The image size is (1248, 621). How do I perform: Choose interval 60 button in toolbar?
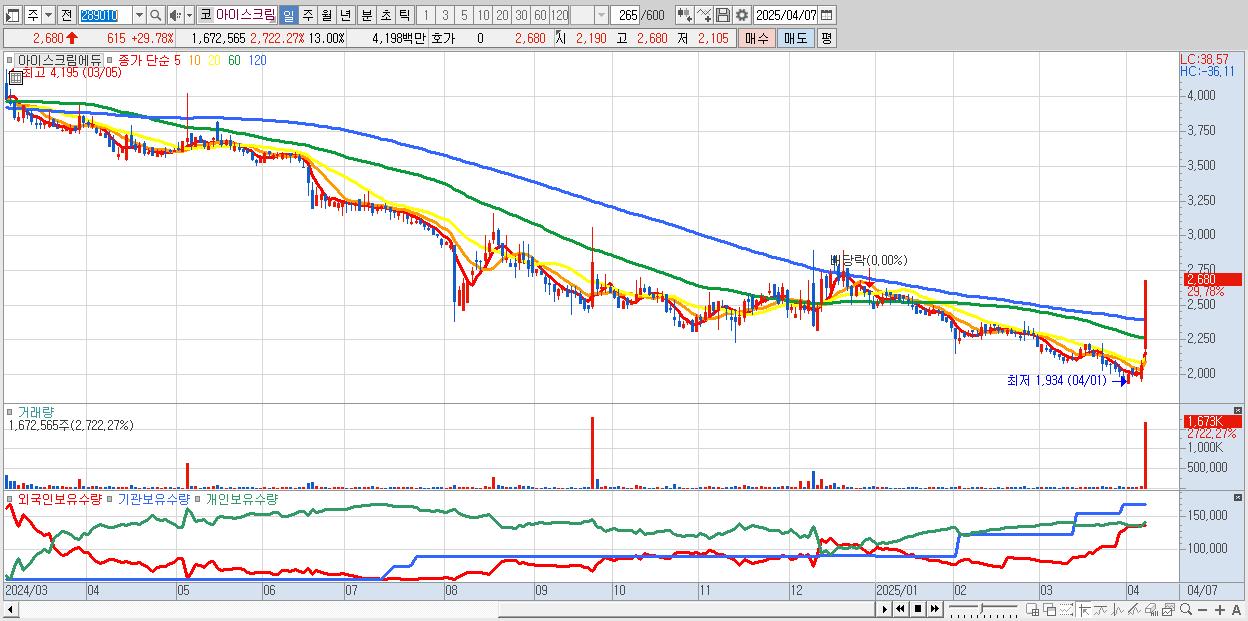540,15
